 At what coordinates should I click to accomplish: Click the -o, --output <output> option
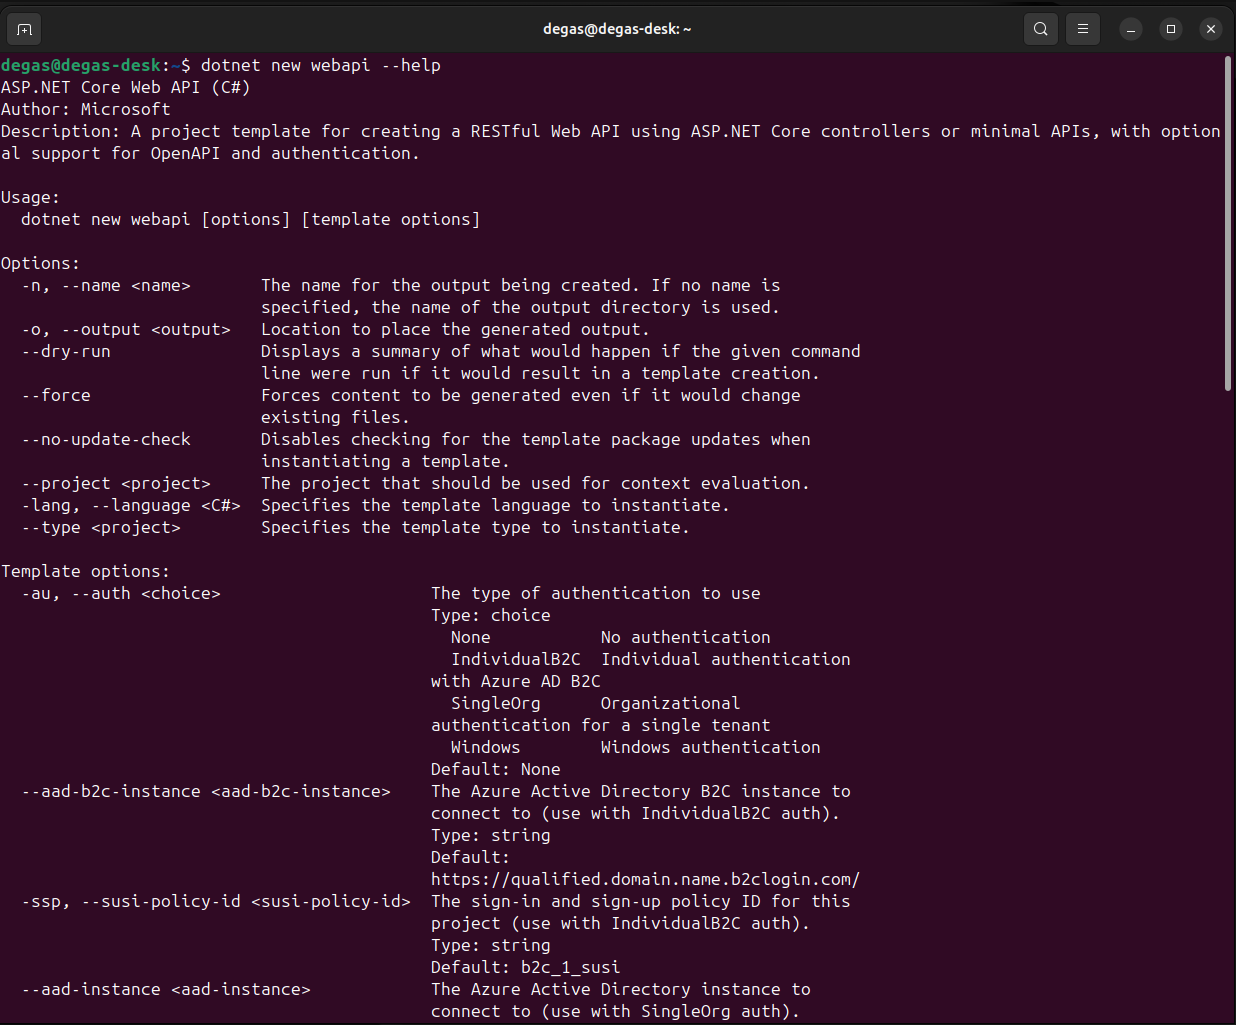pos(126,329)
